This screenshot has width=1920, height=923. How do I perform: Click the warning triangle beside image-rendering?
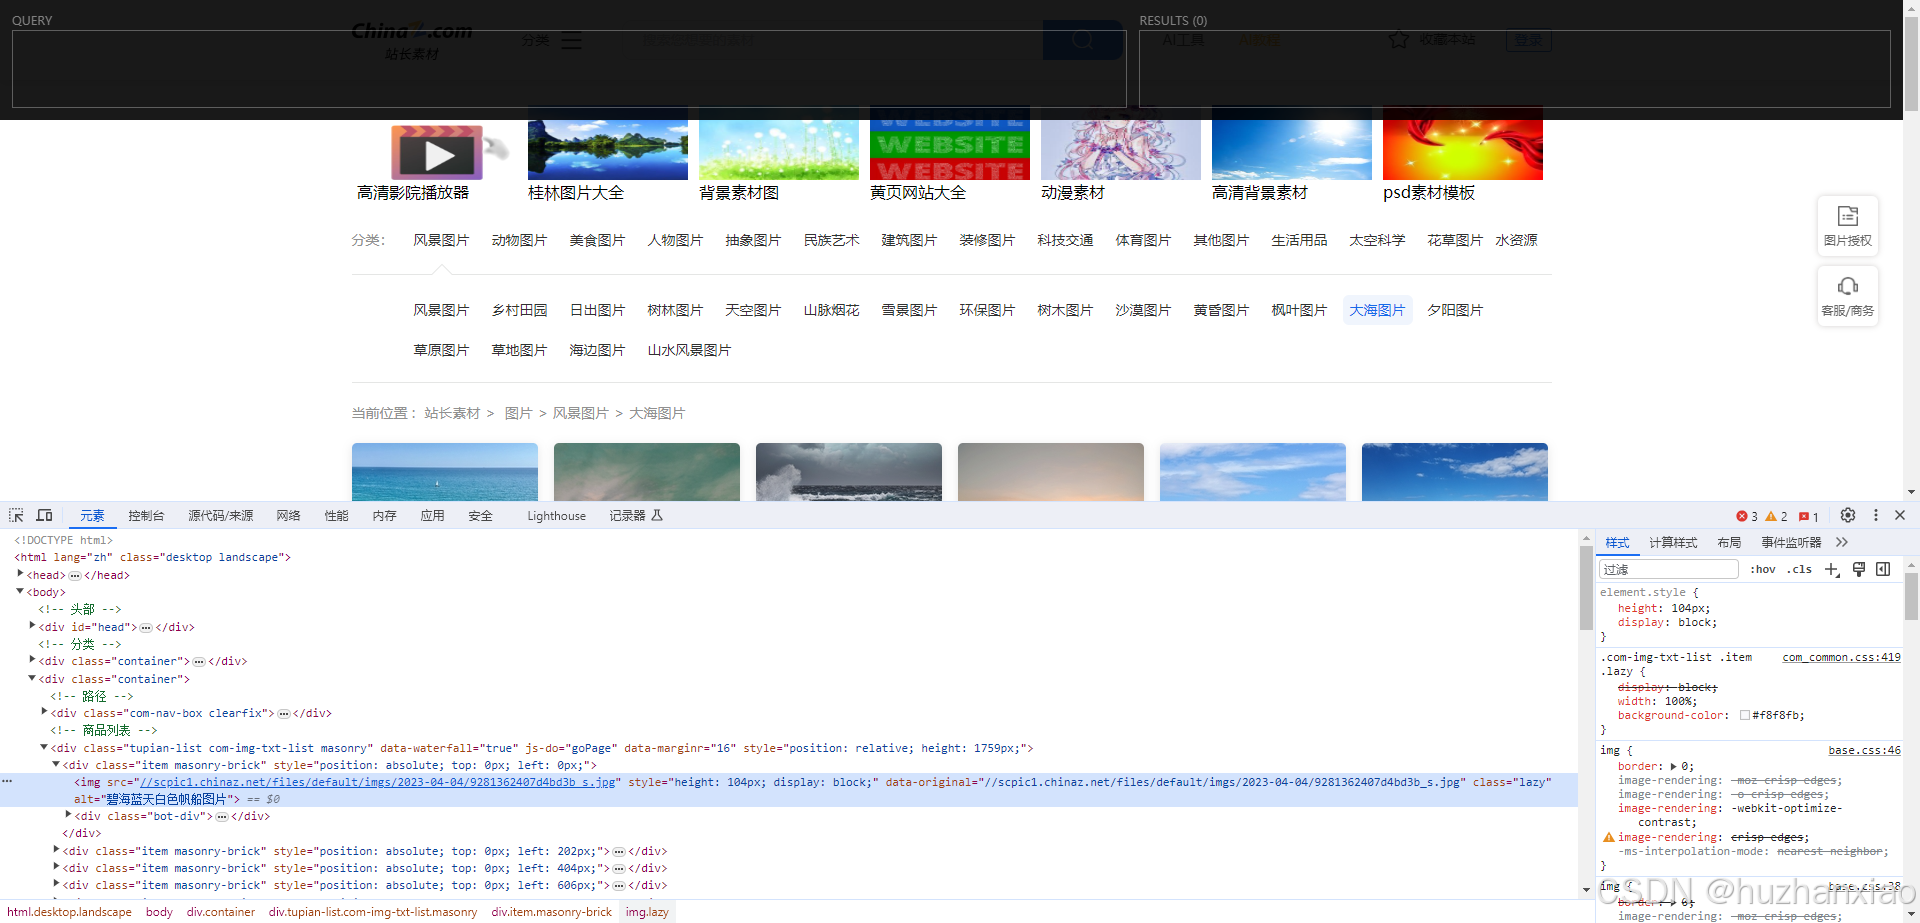click(x=1609, y=837)
